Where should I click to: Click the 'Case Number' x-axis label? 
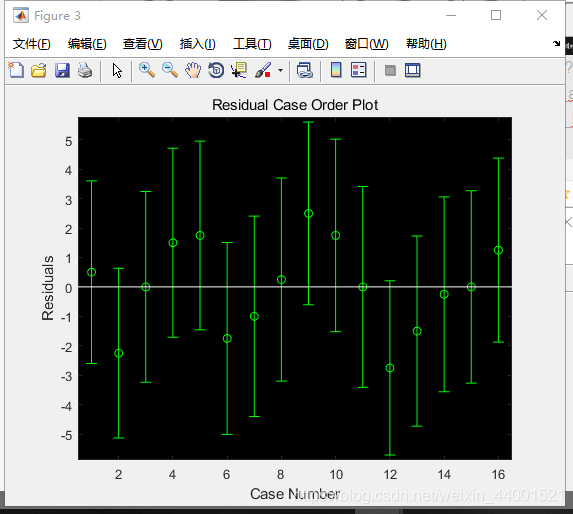pos(295,494)
